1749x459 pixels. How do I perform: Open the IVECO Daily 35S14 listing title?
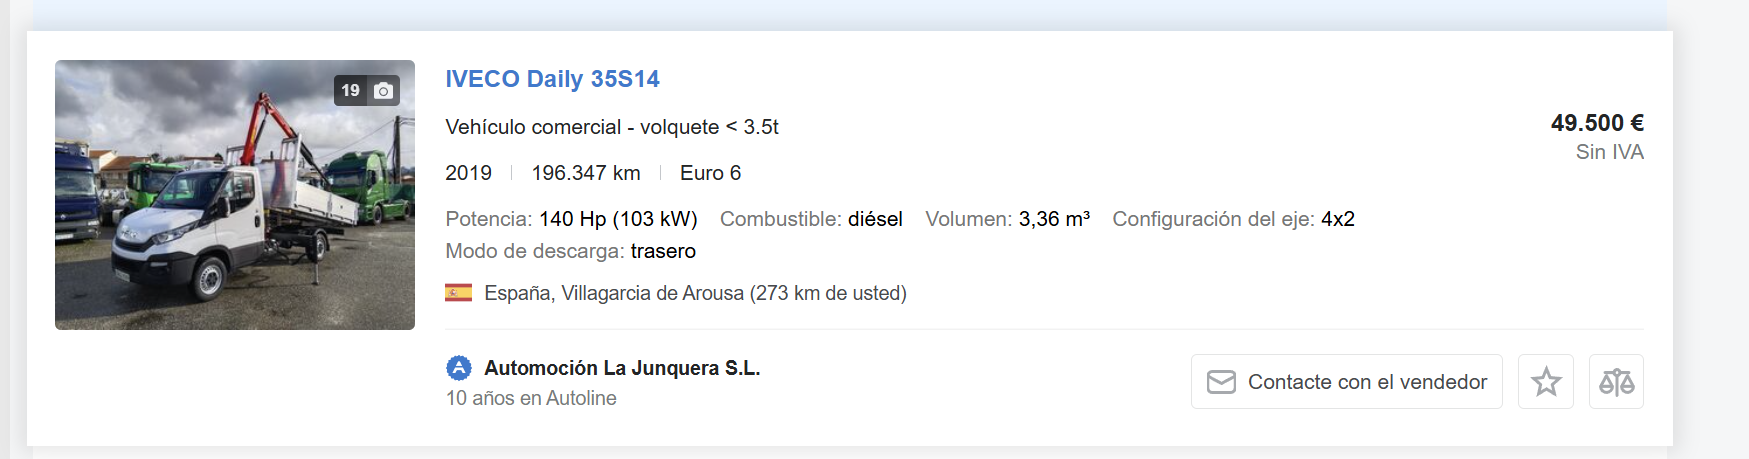coord(553,79)
